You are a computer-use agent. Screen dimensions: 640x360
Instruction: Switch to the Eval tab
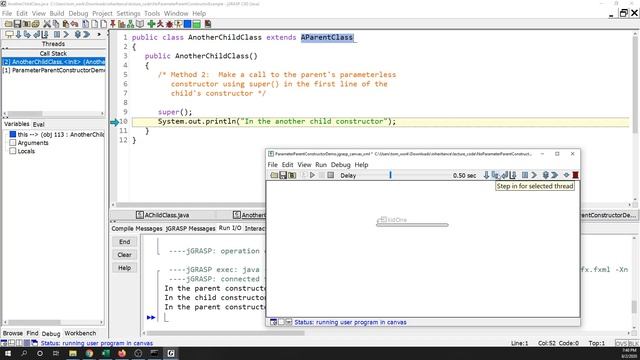38,124
